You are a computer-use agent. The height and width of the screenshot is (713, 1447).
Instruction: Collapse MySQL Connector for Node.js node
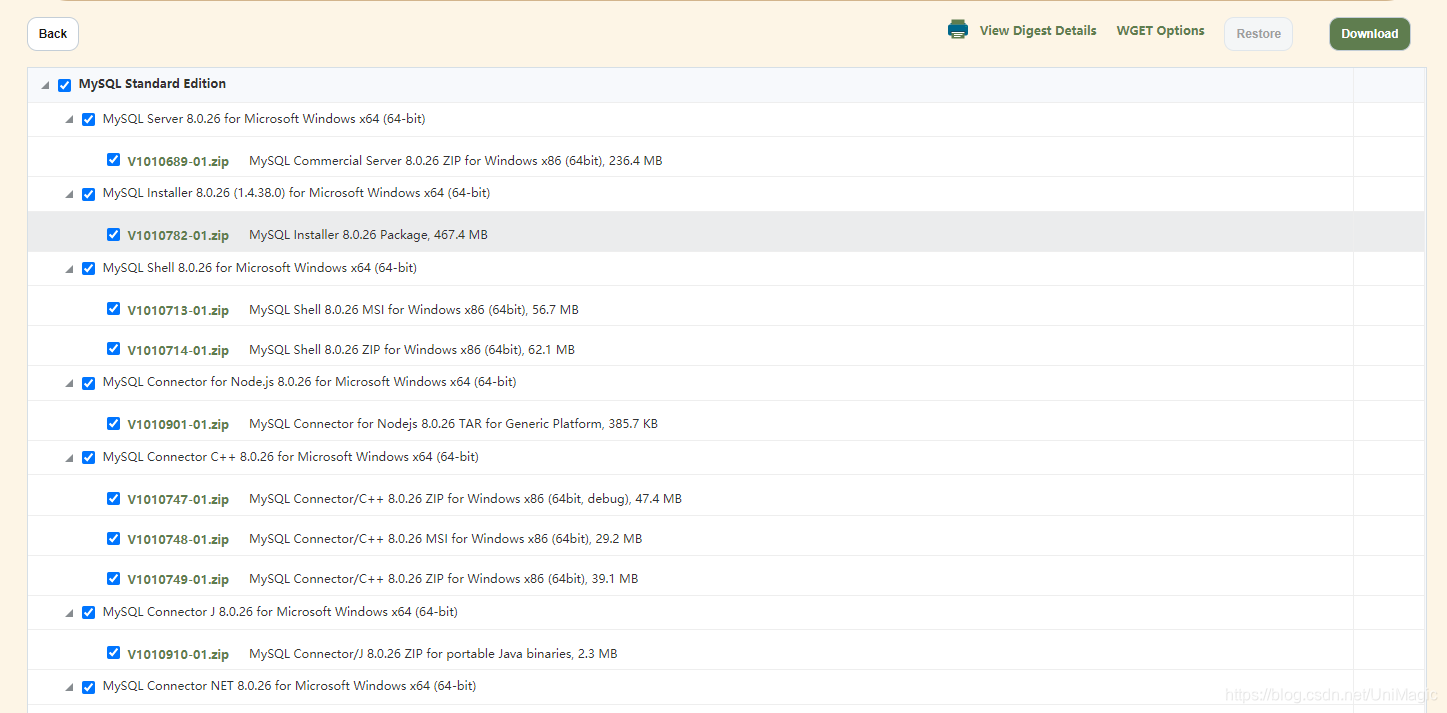pyautogui.click(x=70, y=384)
